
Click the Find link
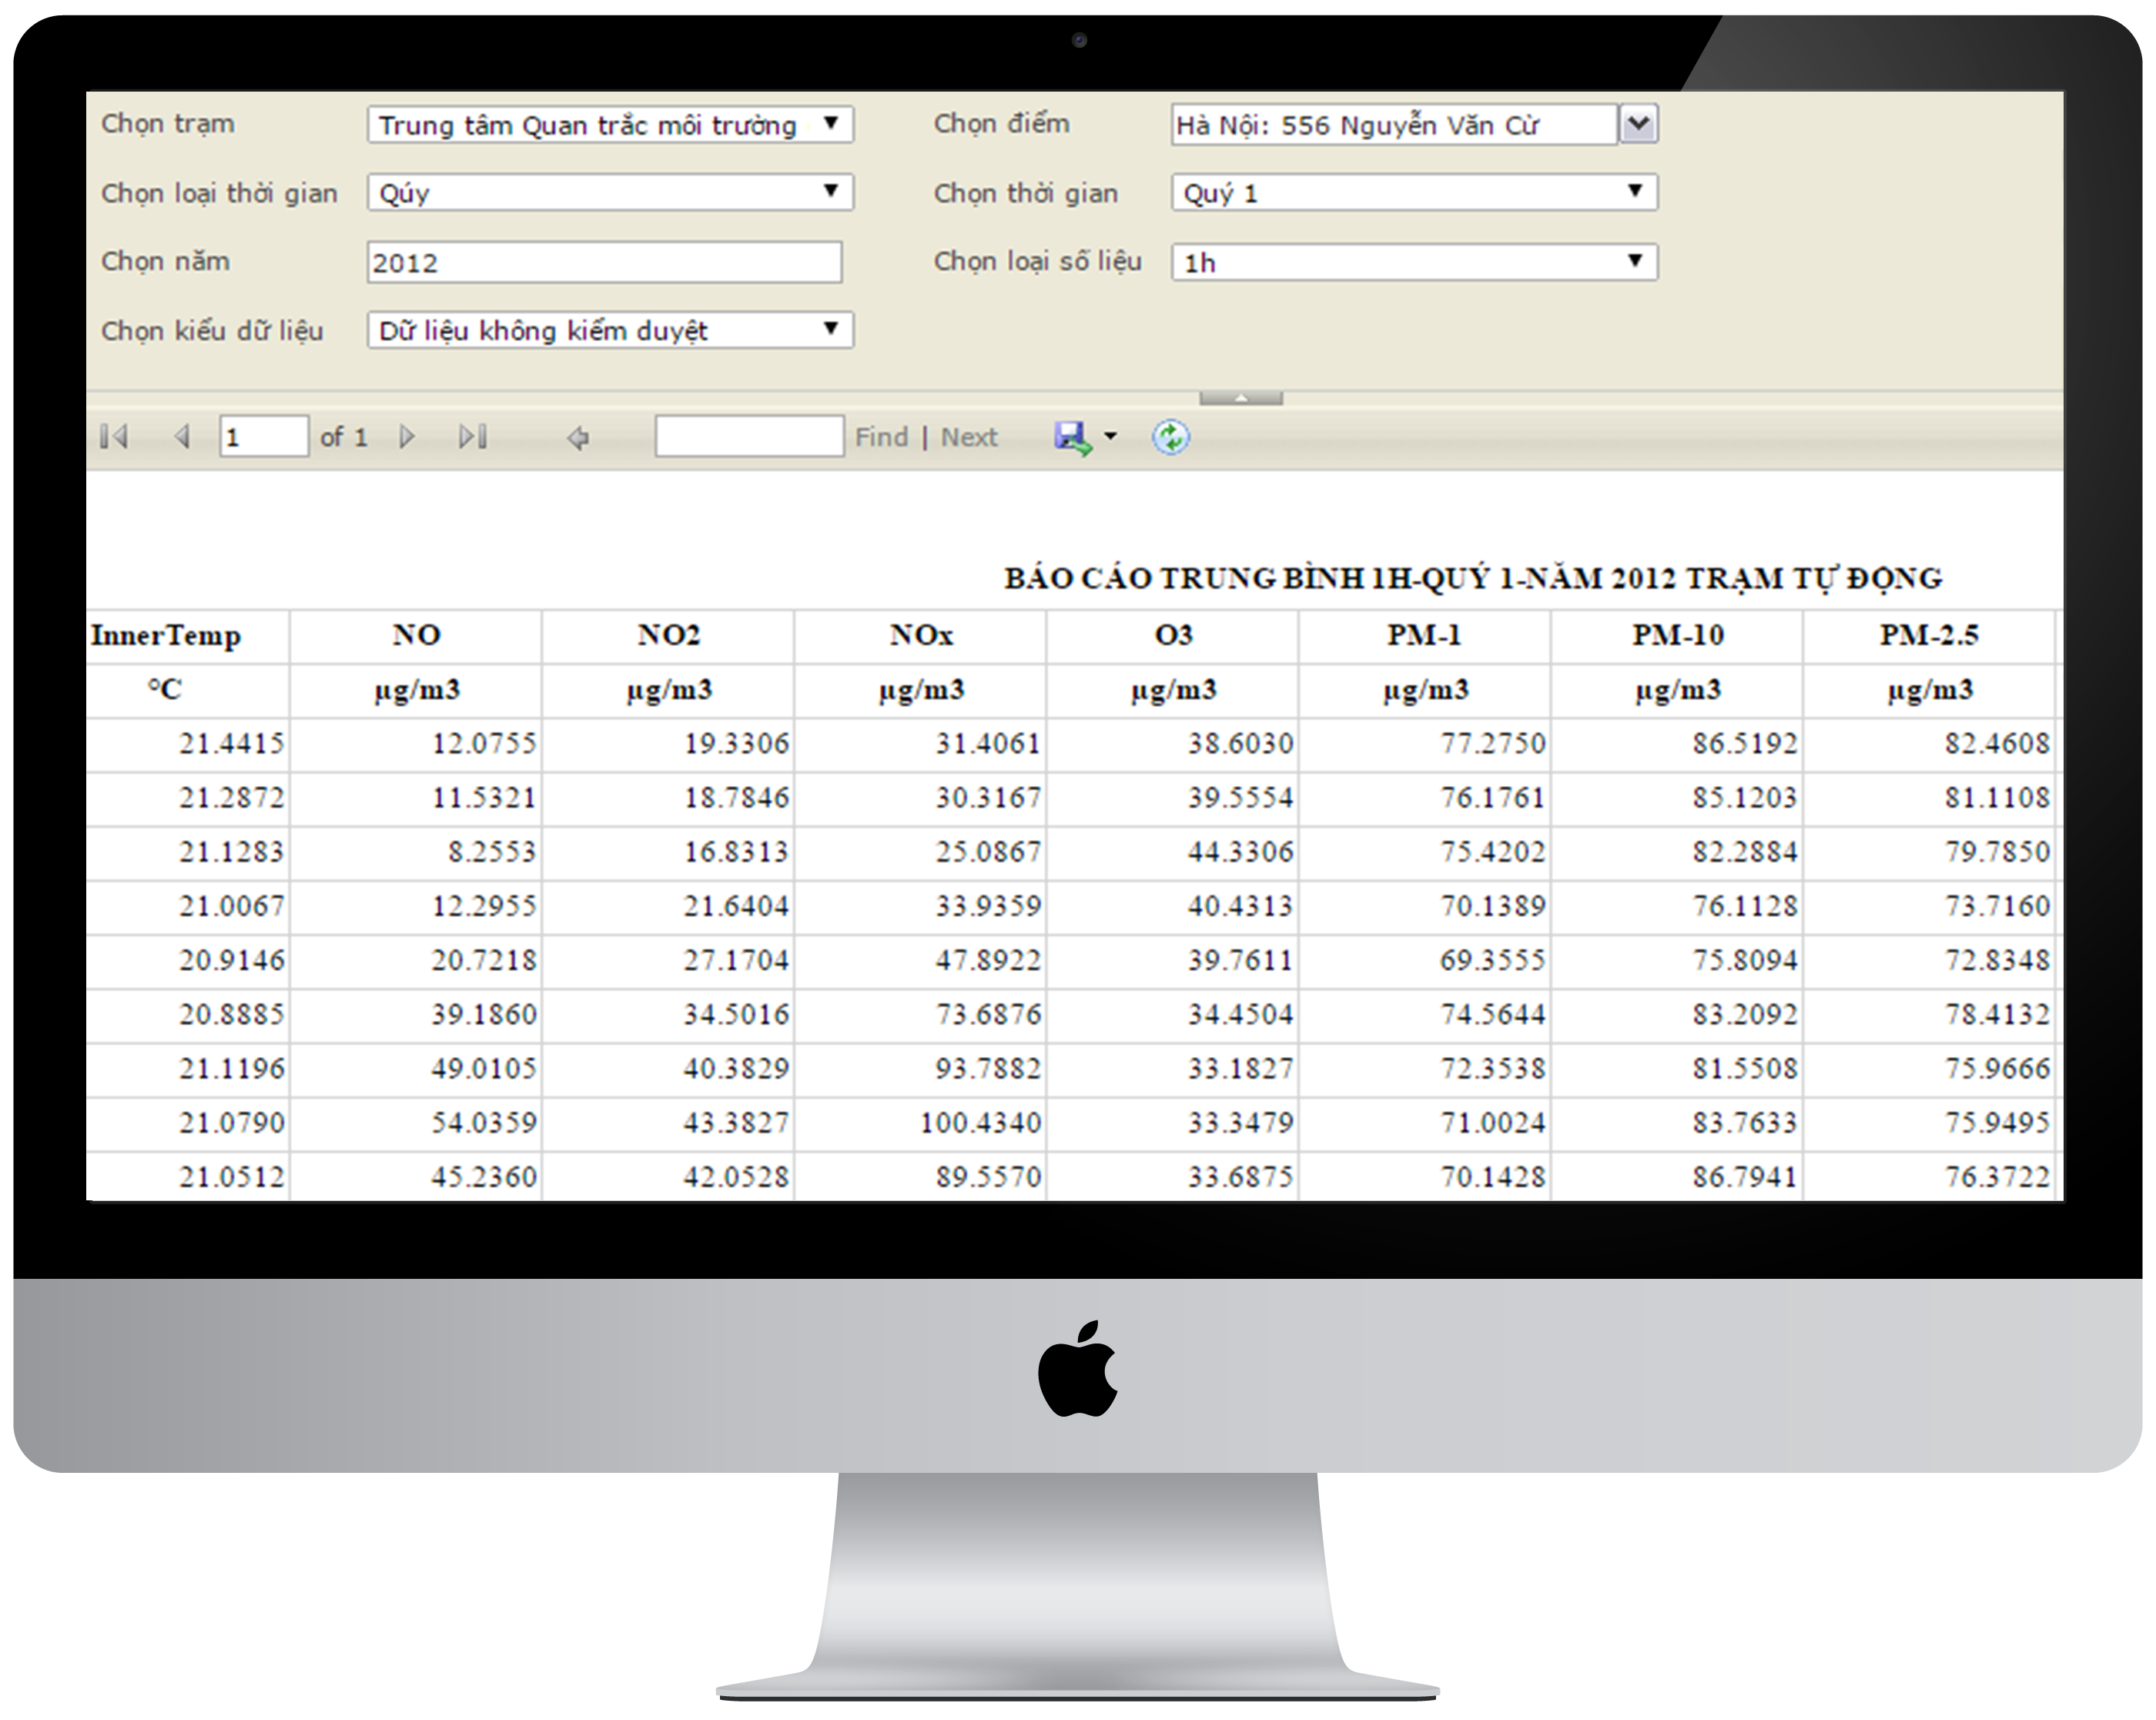(881, 437)
